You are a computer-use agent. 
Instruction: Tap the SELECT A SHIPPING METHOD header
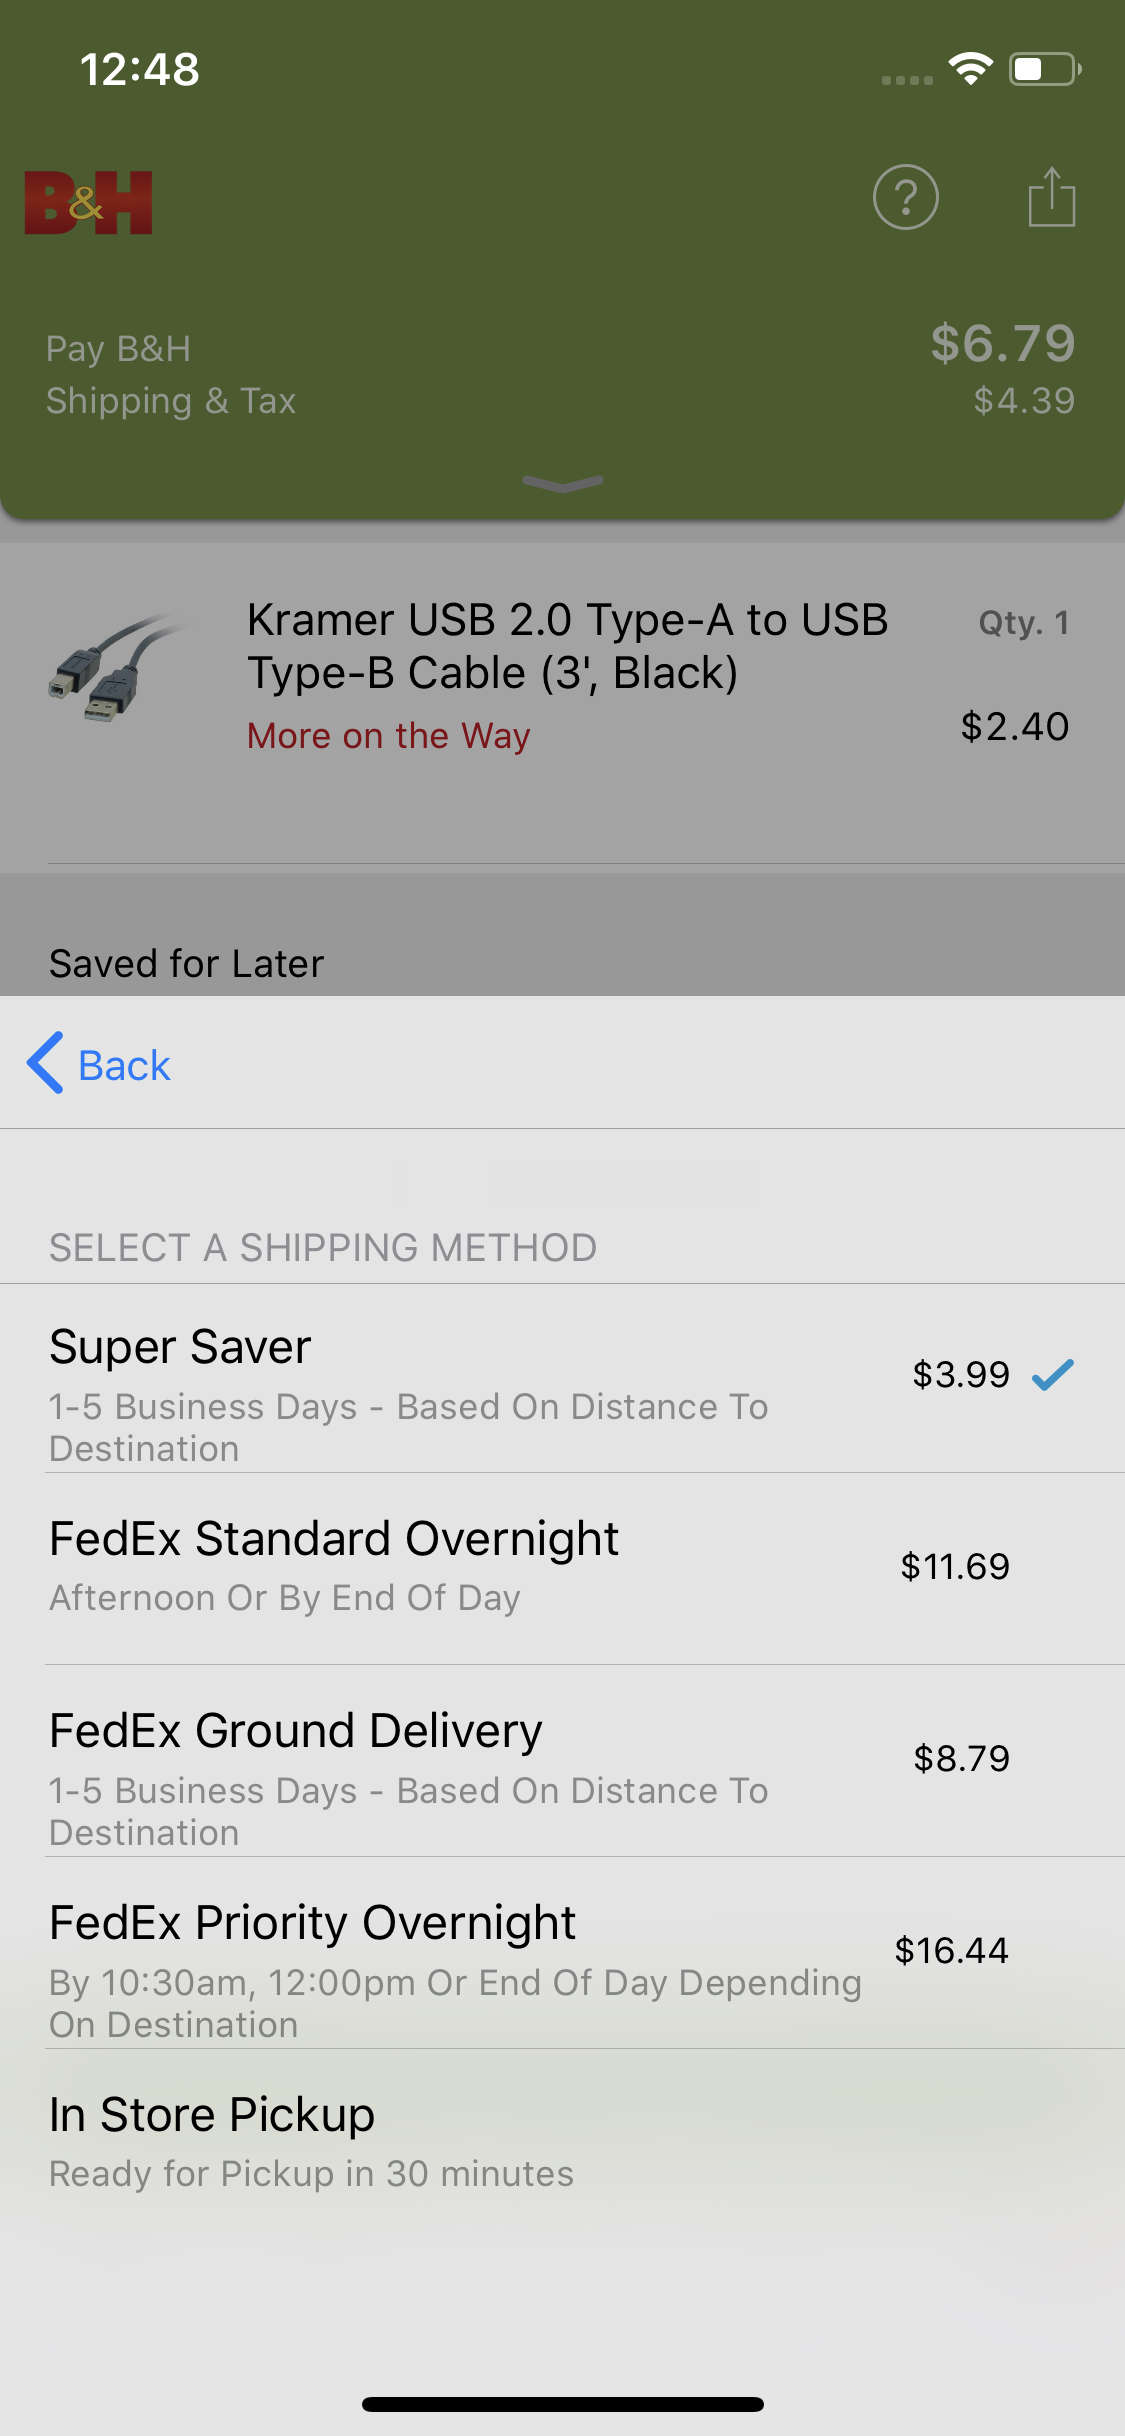[322, 1246]
